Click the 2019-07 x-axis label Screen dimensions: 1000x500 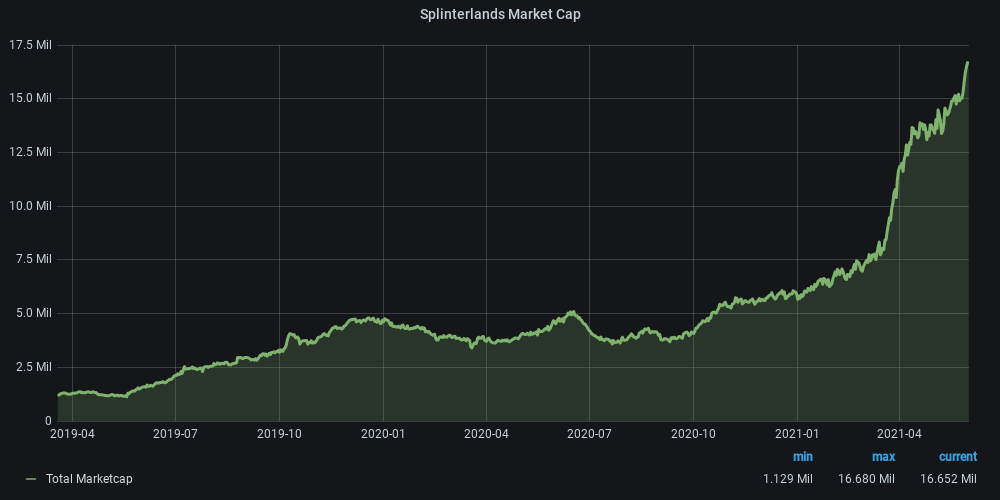[x=175, y=434]
